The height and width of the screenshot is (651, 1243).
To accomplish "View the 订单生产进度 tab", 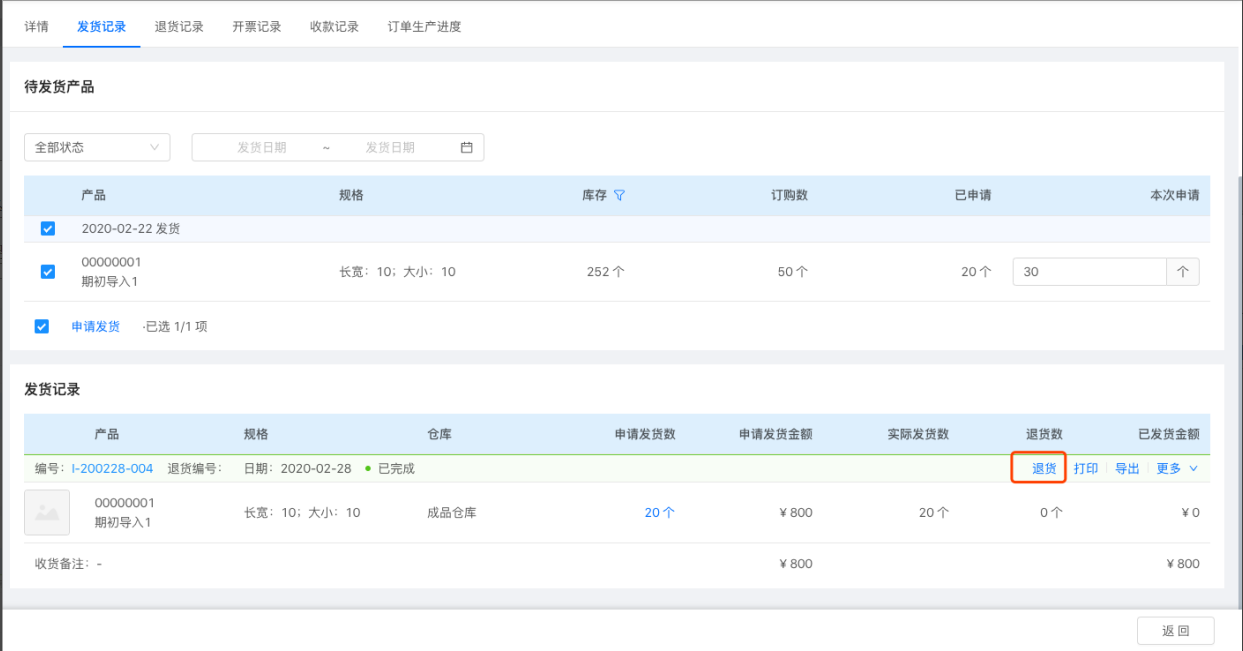I will [424, 27].
